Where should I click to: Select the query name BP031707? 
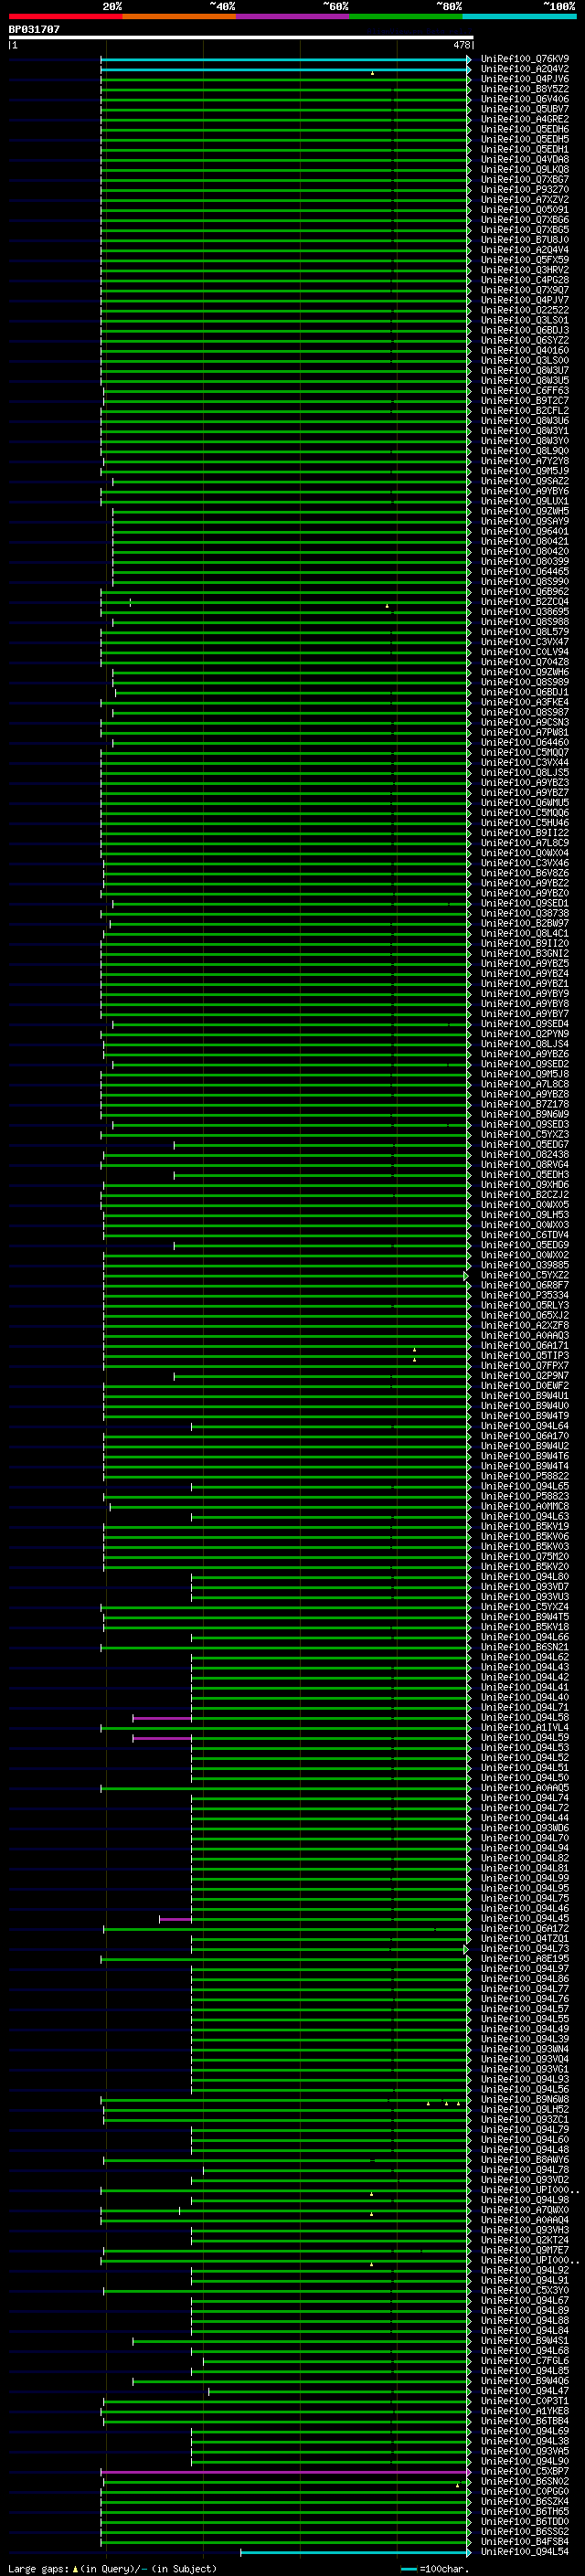[34, 30]
